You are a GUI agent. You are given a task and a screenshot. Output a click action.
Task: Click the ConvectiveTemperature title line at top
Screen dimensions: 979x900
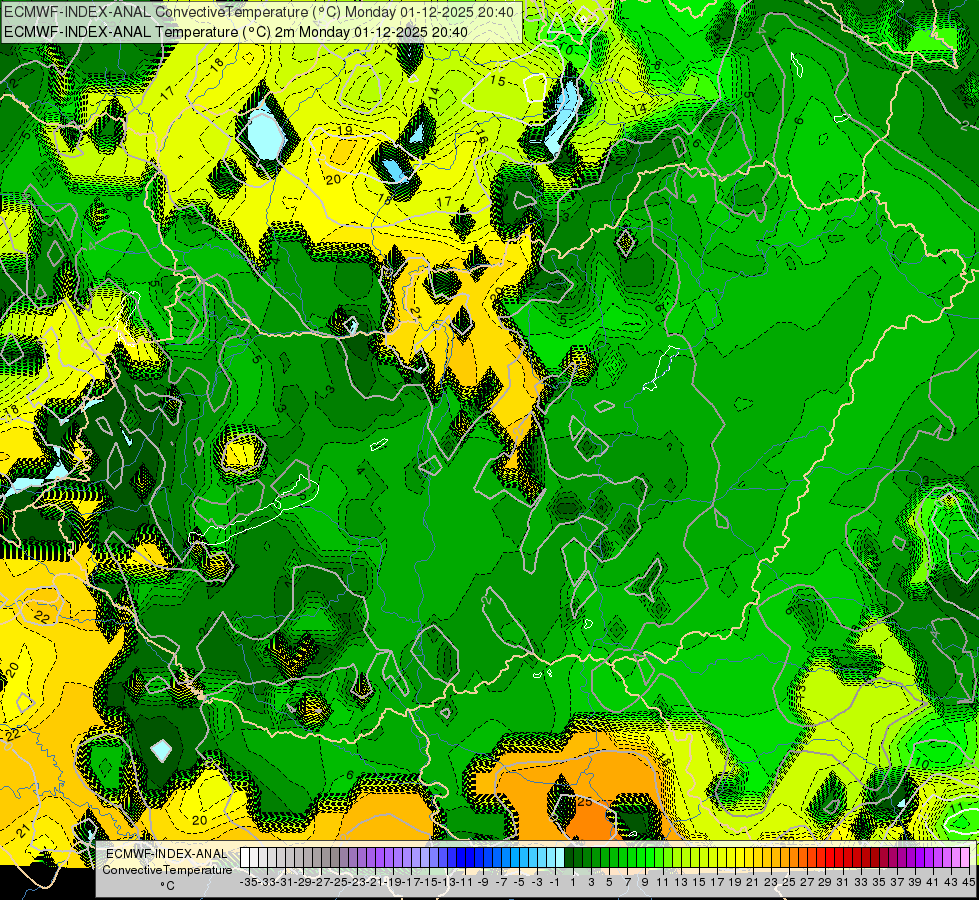click(259, 12)
